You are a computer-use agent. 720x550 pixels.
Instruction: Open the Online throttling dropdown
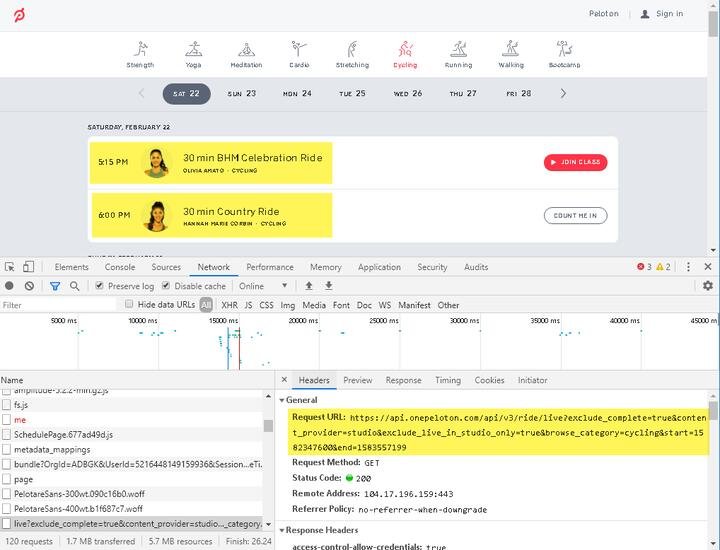(x=263, y=286)
